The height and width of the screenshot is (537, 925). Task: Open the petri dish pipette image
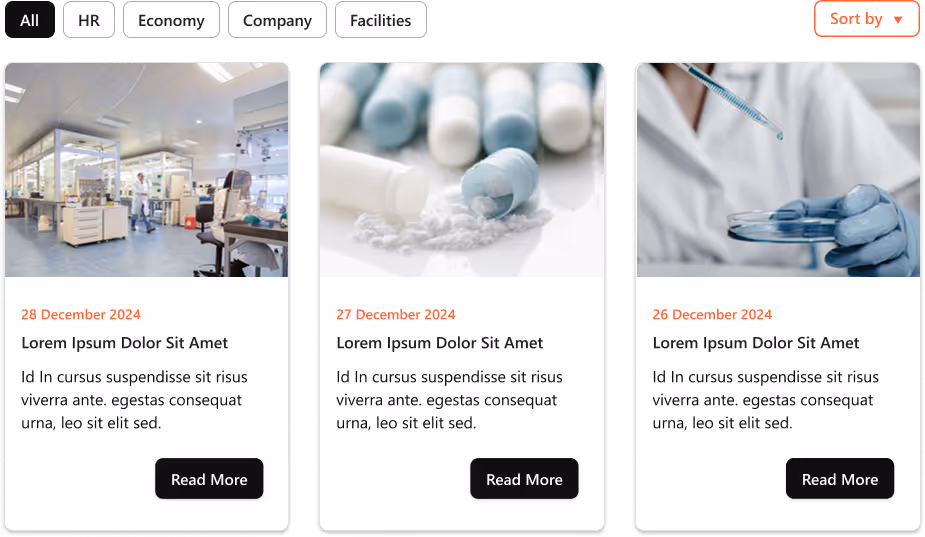[778, 170]
